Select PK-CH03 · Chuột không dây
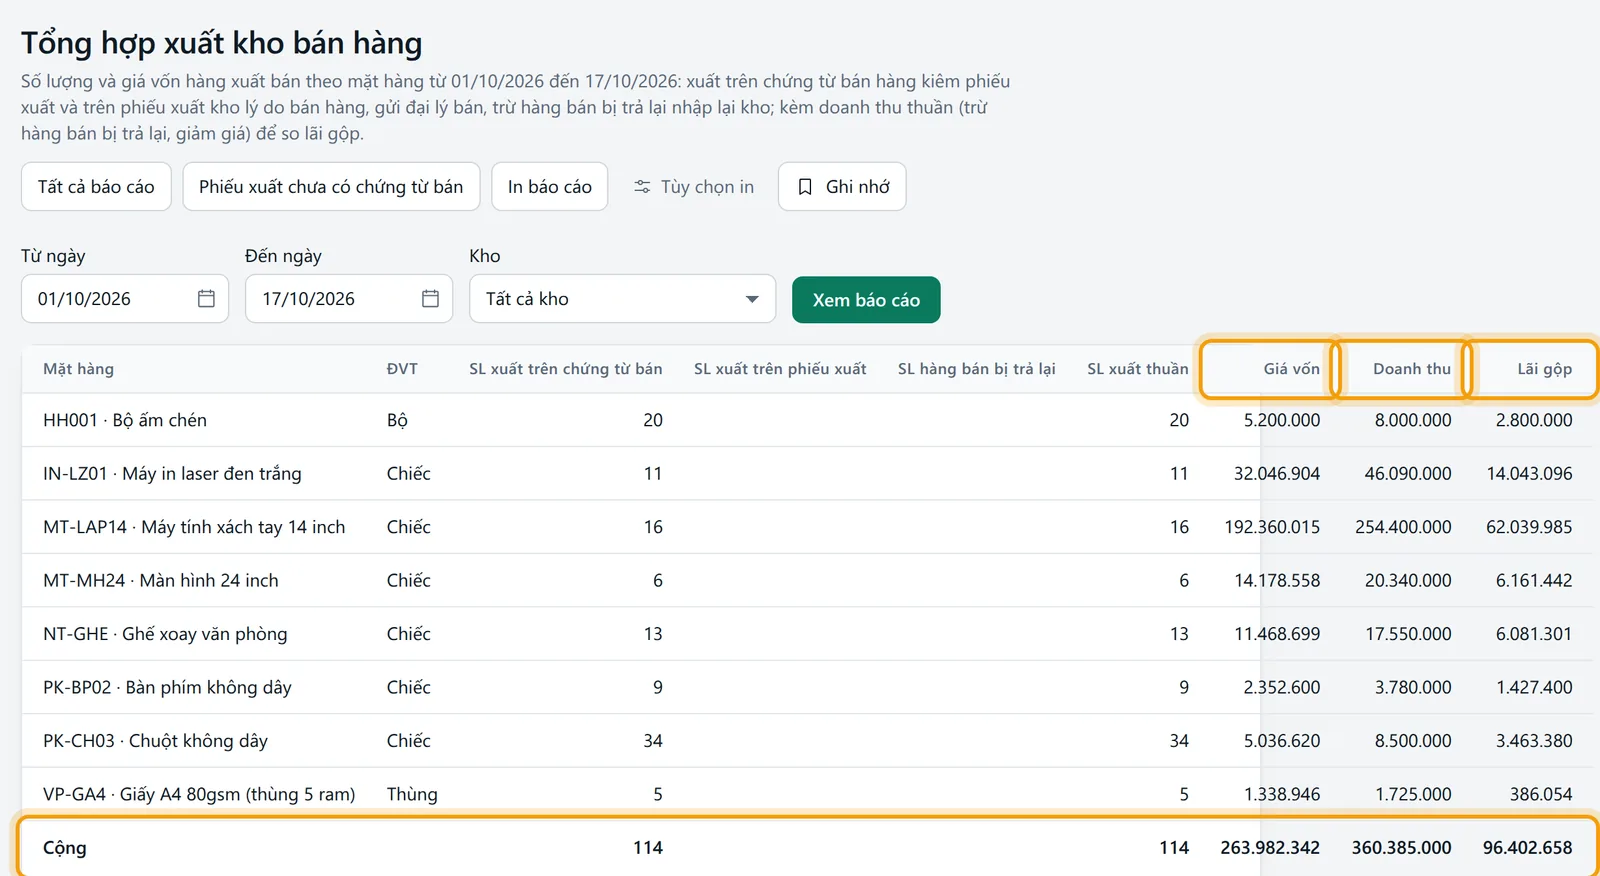 point(155,741)
